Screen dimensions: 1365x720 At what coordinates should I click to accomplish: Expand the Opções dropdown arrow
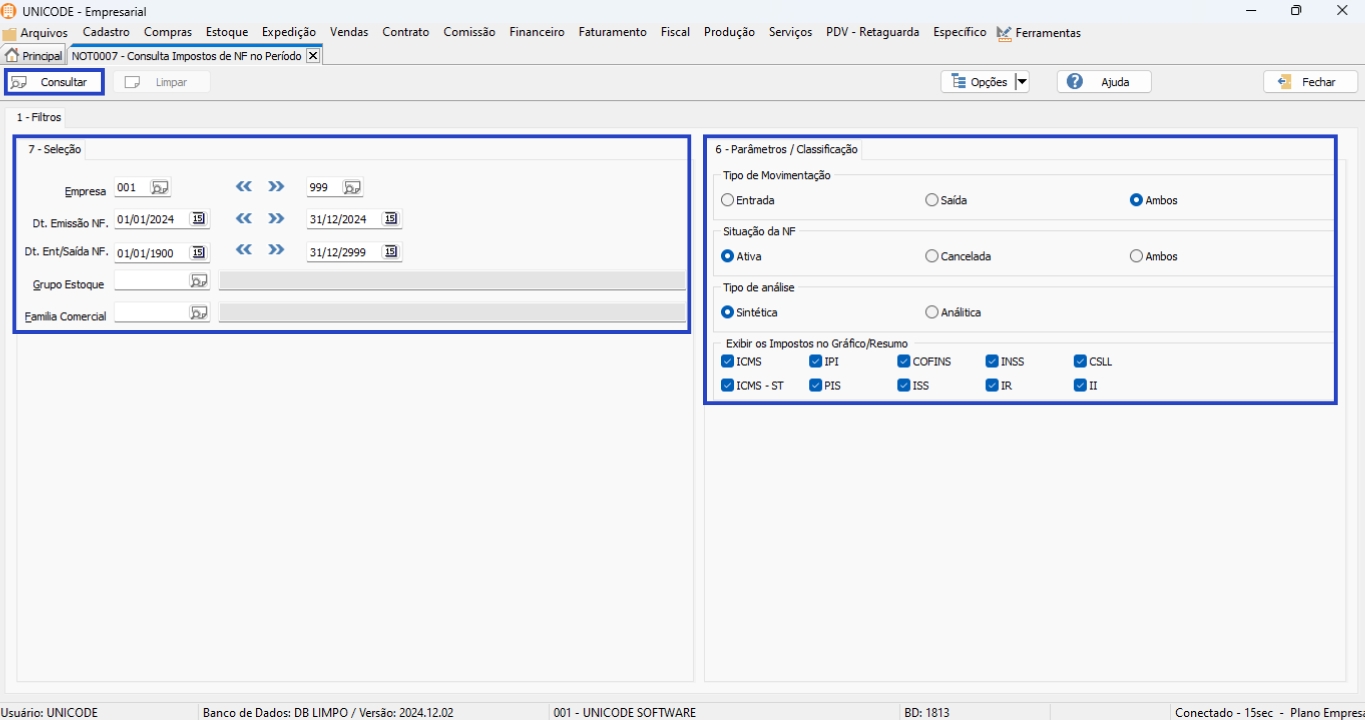[x=1021, y=82]
